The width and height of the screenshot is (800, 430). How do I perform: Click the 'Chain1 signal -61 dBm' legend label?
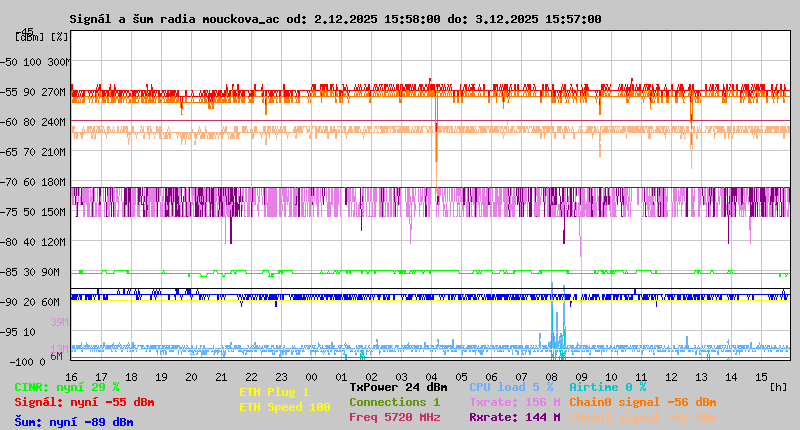643,417
